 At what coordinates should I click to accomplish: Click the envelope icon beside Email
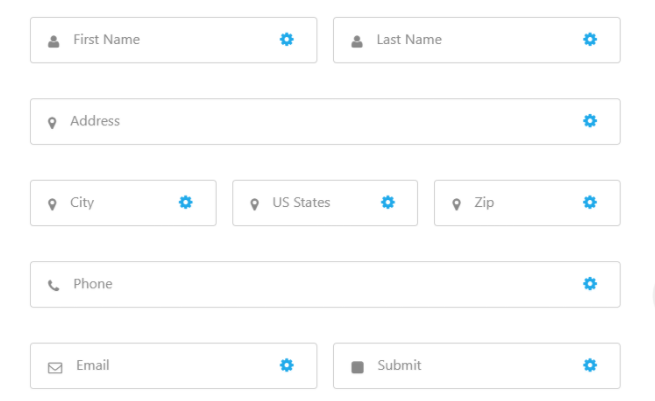pyautogui.click(x=55, y=367)
